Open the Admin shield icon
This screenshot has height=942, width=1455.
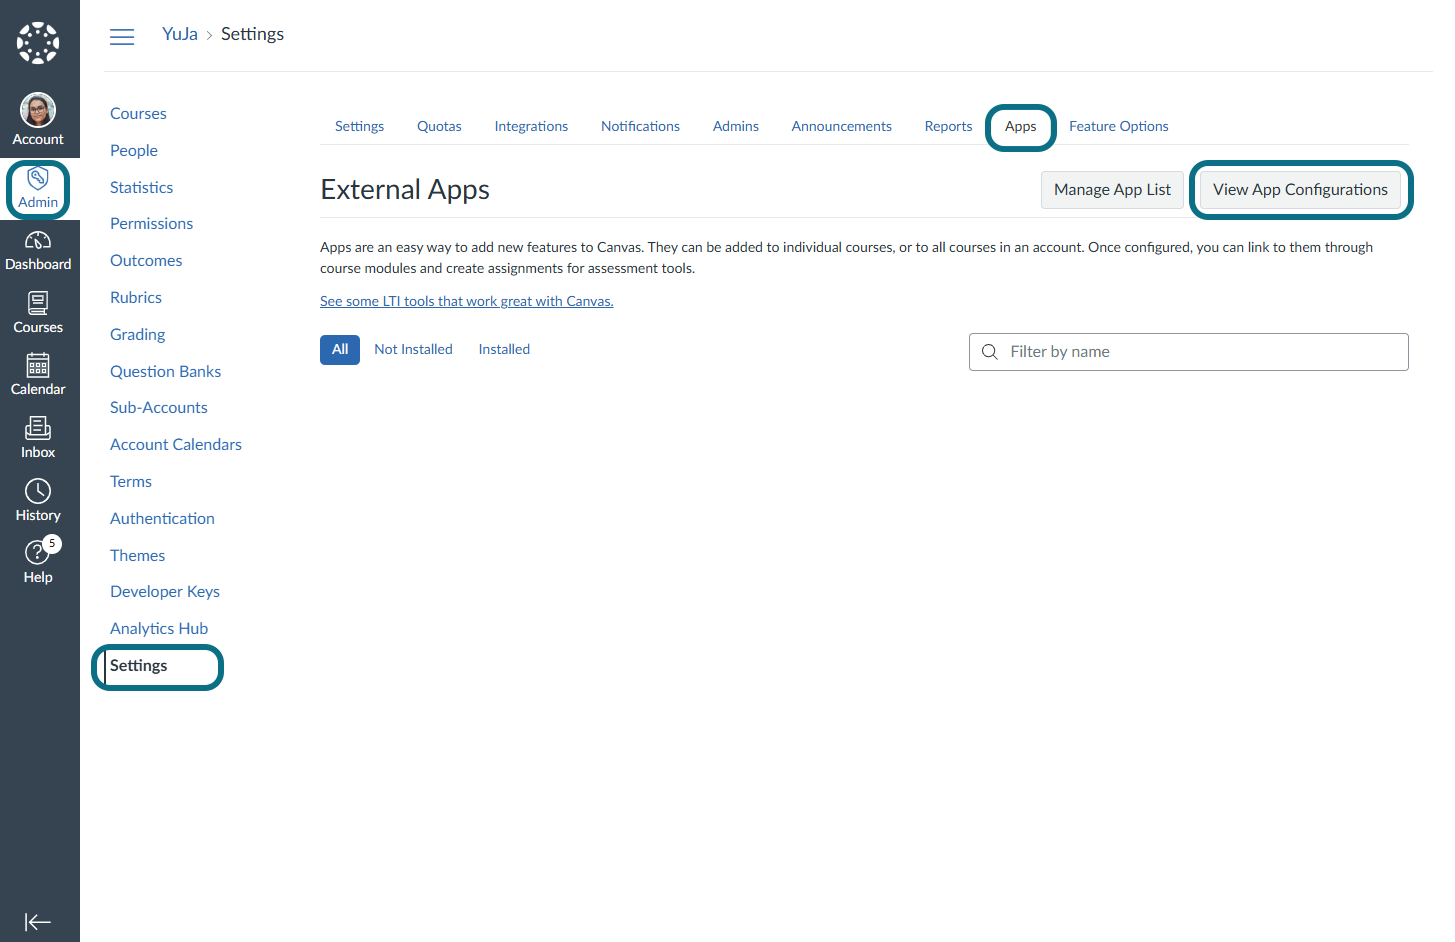pos(38,179)
